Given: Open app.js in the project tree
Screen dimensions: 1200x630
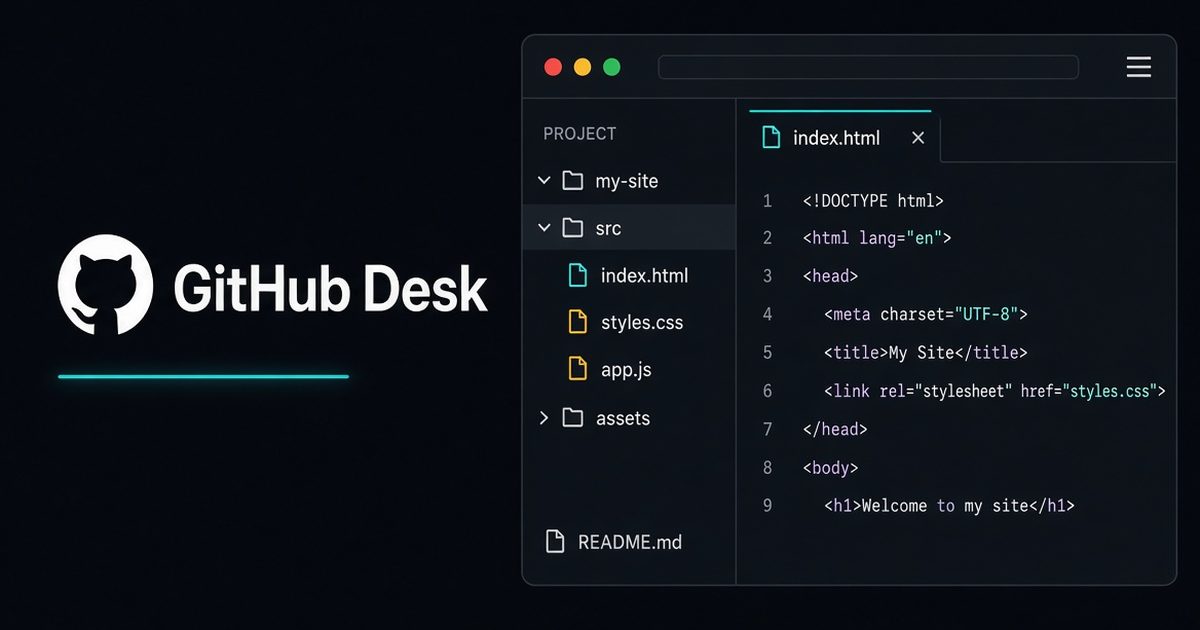Looking at the screenshot, I should (626, 369).
